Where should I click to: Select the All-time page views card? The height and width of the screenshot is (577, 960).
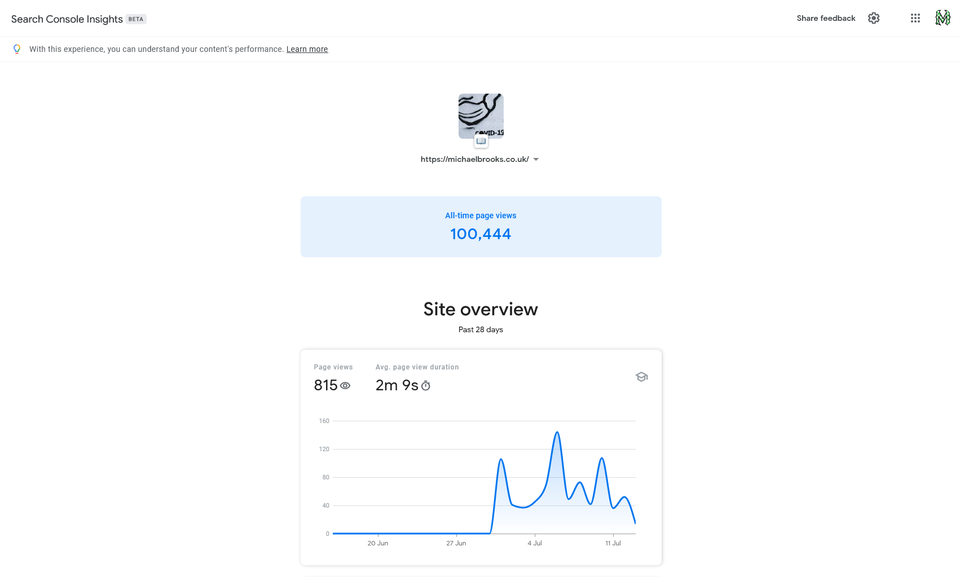pyautogui.click(x=480, y=226)
